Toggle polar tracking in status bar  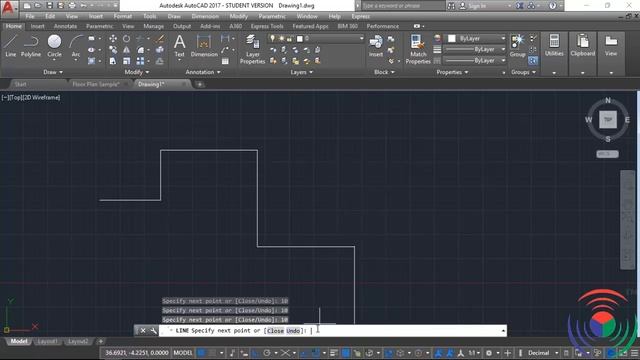[x=267, y=353]
